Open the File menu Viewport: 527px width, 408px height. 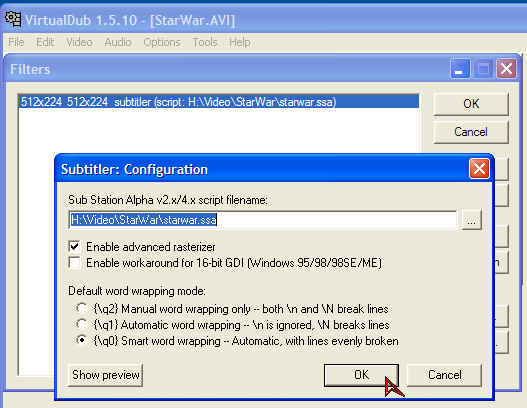[16, 42]
